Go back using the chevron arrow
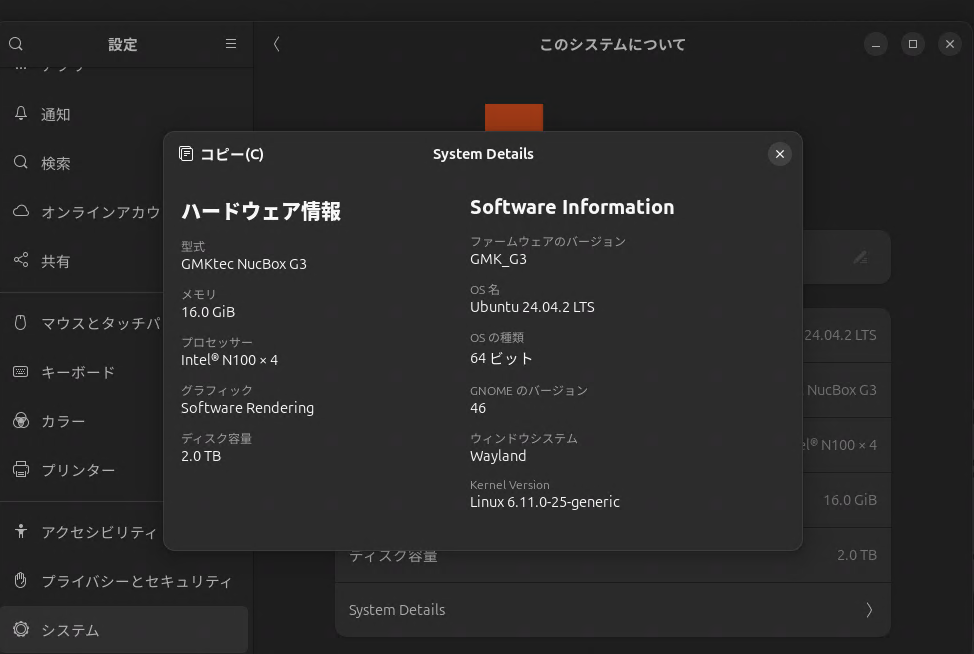Viewport: 974px width, 654px height. pyautogui.click(x=276, y=43)
